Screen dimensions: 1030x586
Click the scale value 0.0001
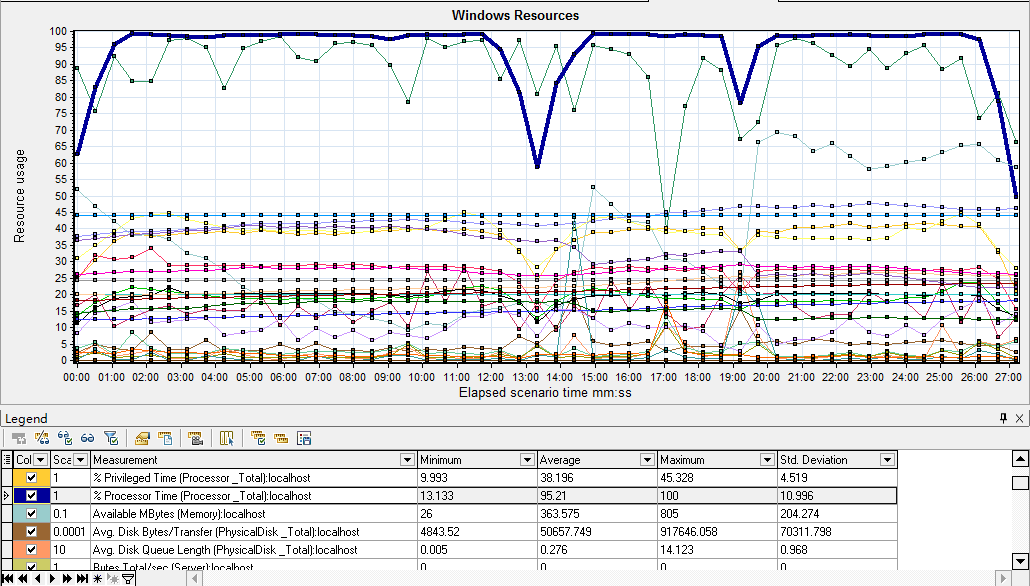(69, 531)
